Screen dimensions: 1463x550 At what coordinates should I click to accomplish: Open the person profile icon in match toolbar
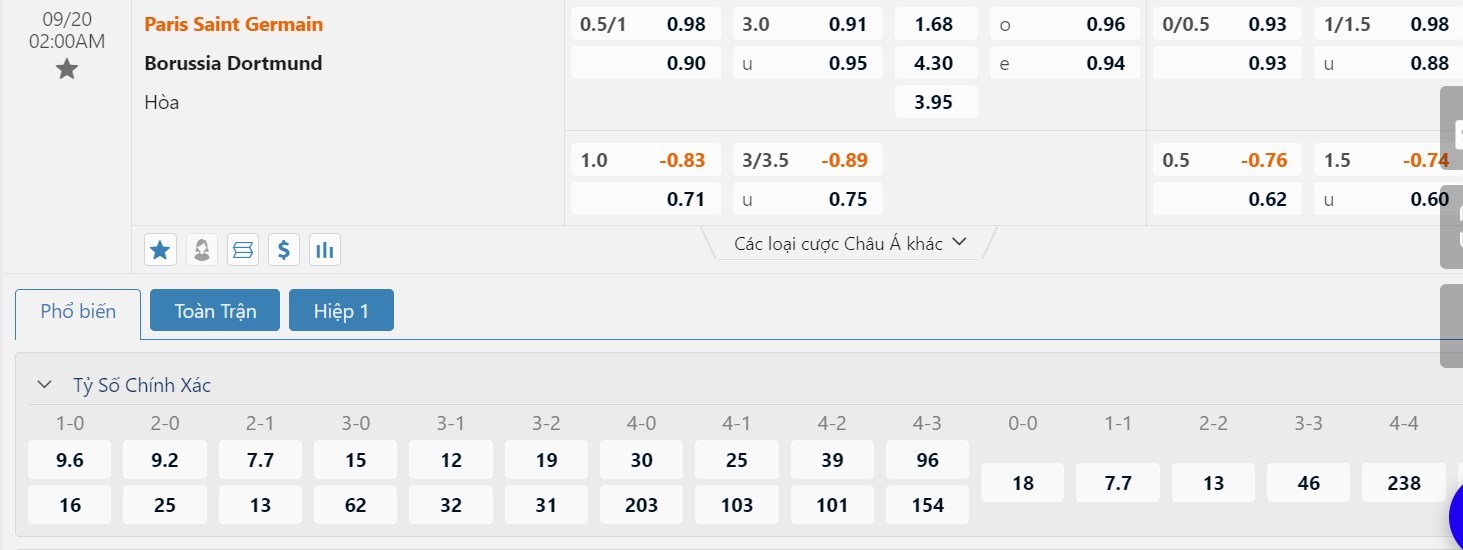[201, 250]
